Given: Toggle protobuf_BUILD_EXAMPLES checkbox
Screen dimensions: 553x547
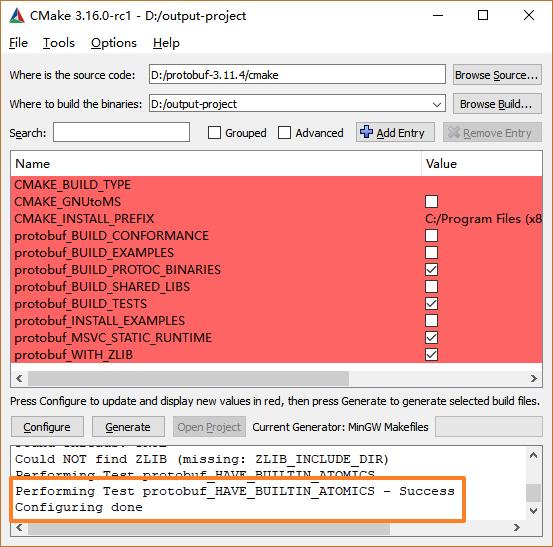Looking at the screenshot, I should tap(431, 253).
